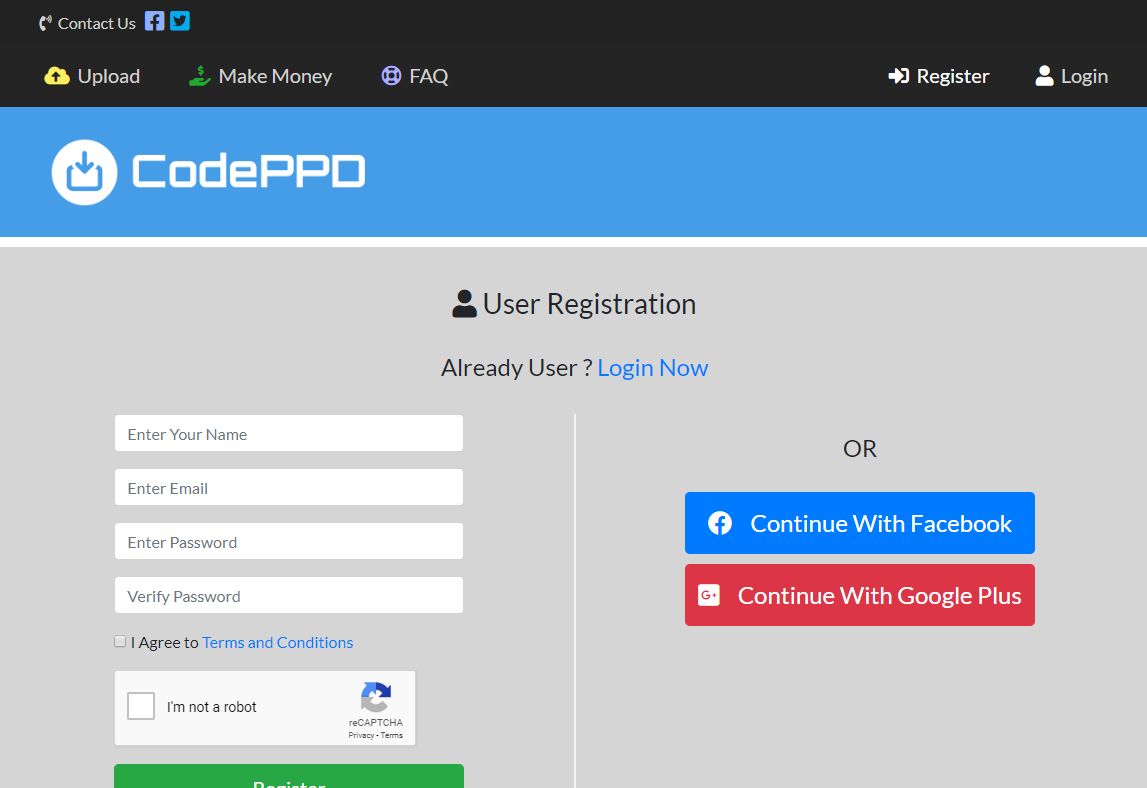This screenshot has width=1147, height=788.
Task: Focus the Enter Your Name field
Action: pos(289,434)
